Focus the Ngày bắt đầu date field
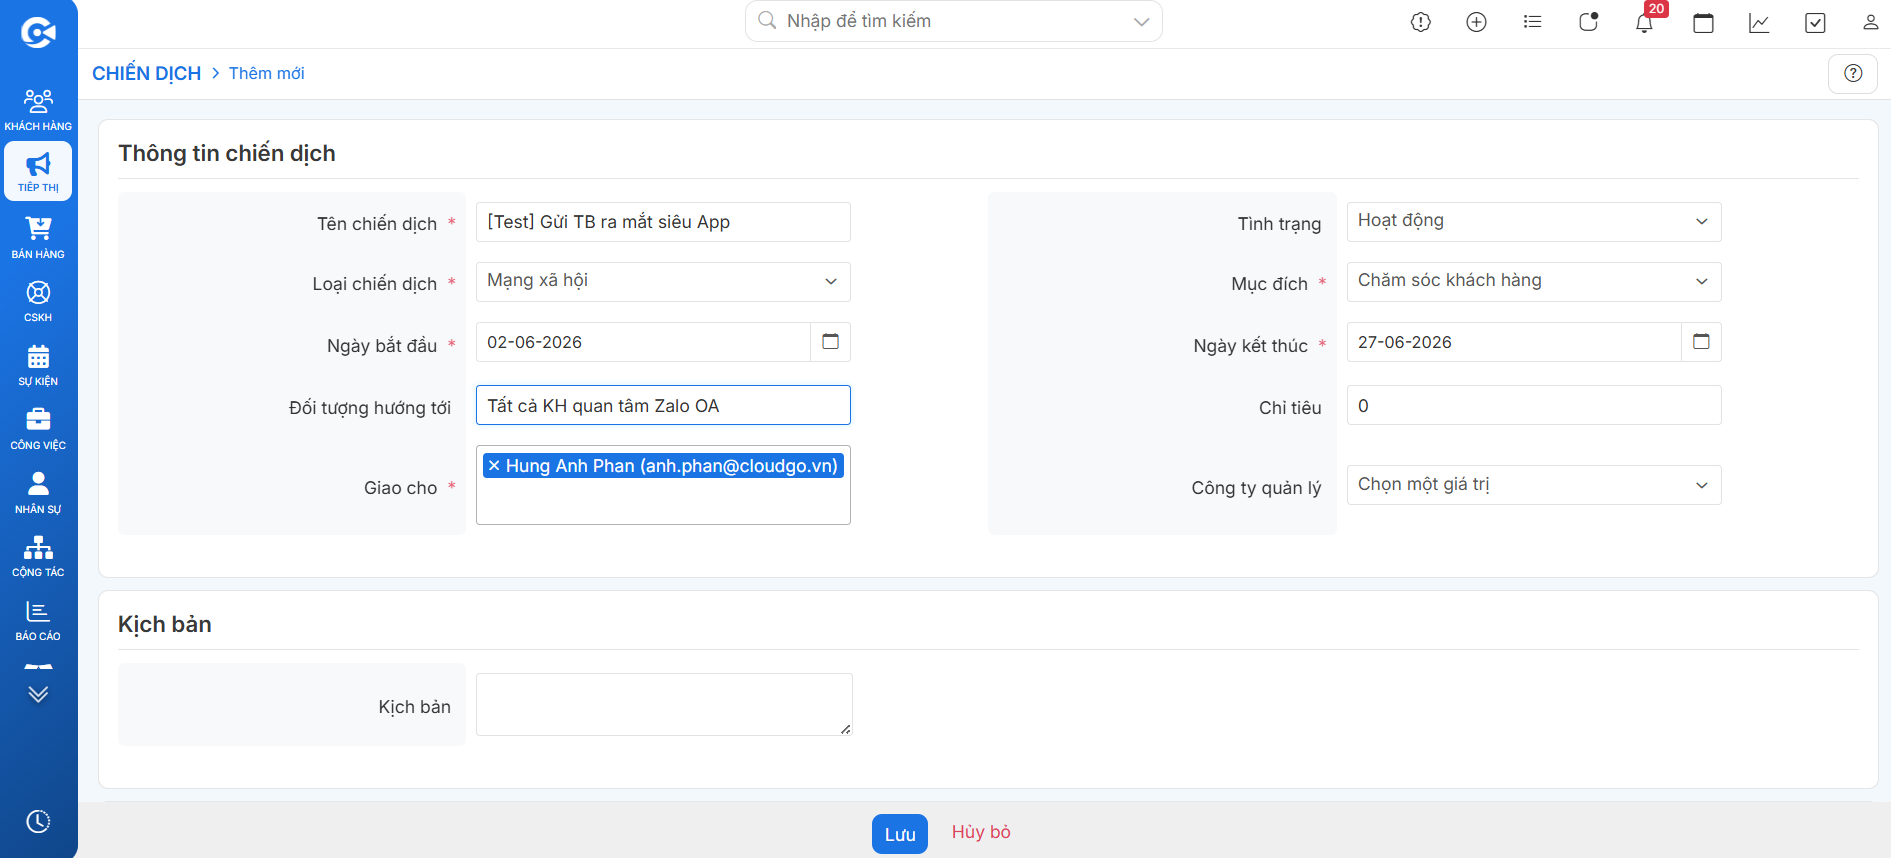This screenshot has width=1891, height=858. [643, 342]
